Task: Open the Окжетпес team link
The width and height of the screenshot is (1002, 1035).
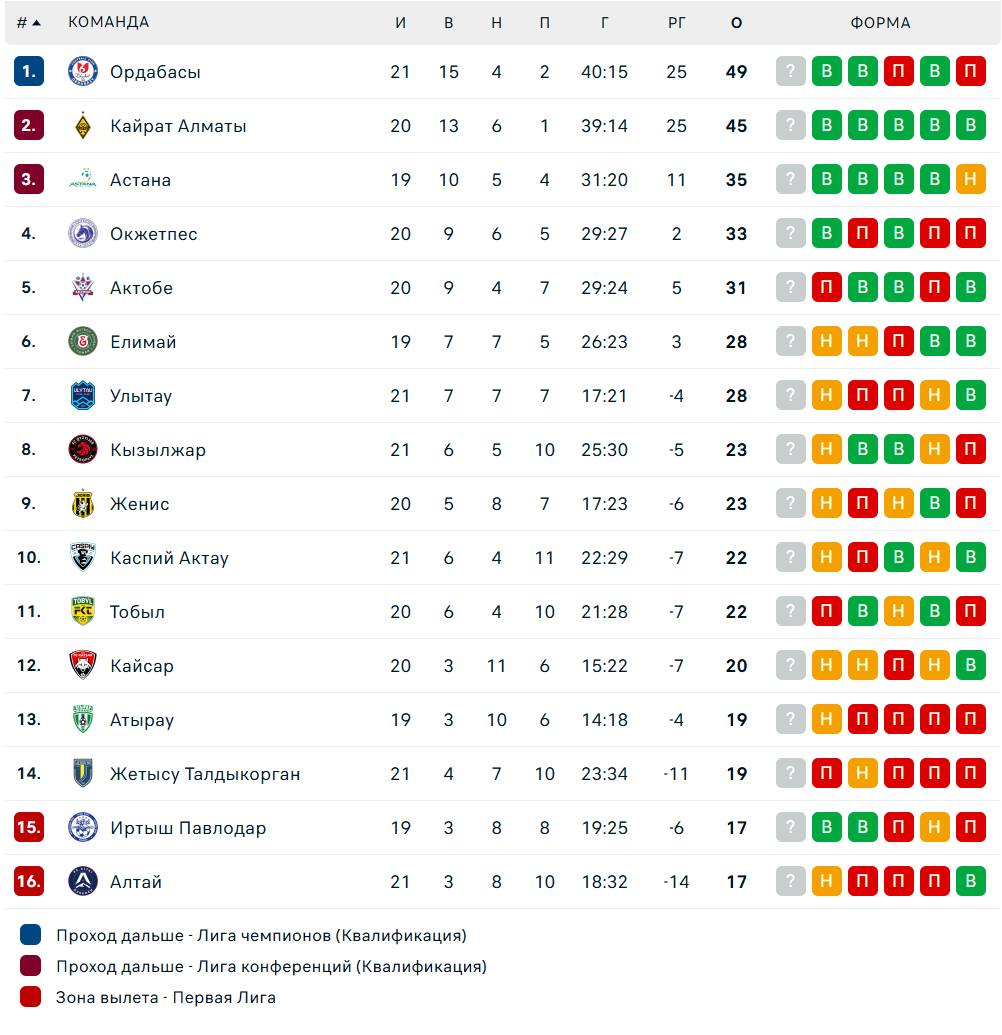Action: click(x=153, y=234)
